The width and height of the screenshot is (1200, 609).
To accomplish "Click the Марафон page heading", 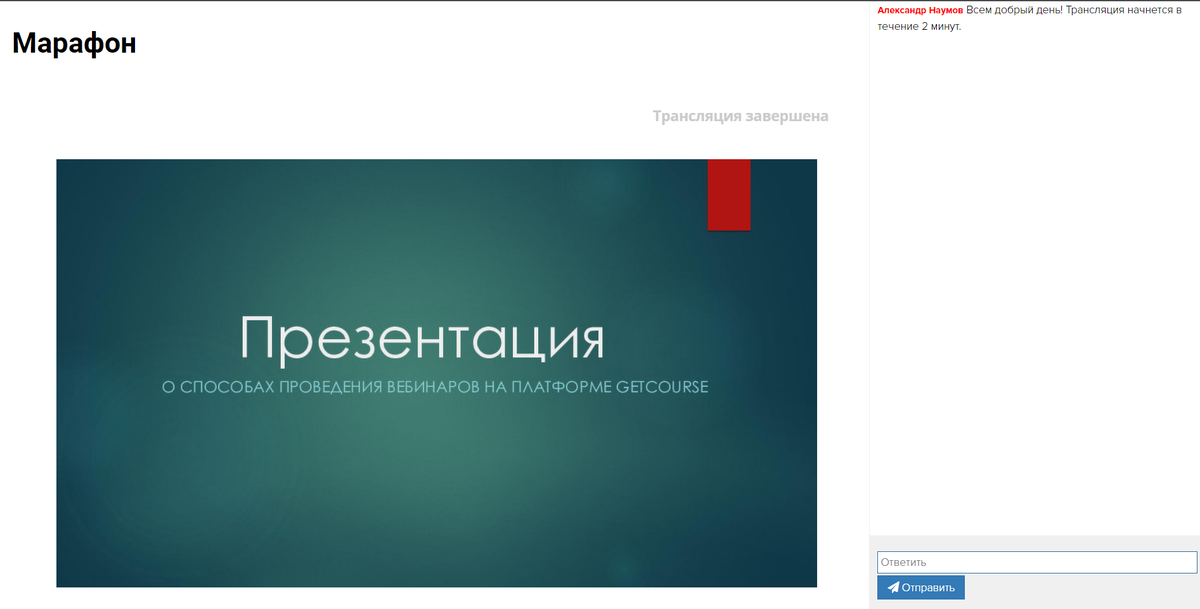I will click(x=74, y=43).
